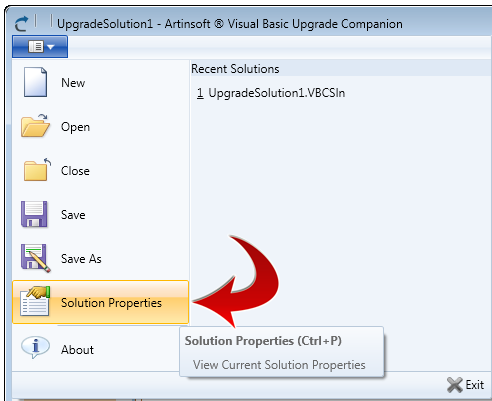Collapse the blue application menu dropdown button
The image size is (492, 401).
tap(40, 47)
